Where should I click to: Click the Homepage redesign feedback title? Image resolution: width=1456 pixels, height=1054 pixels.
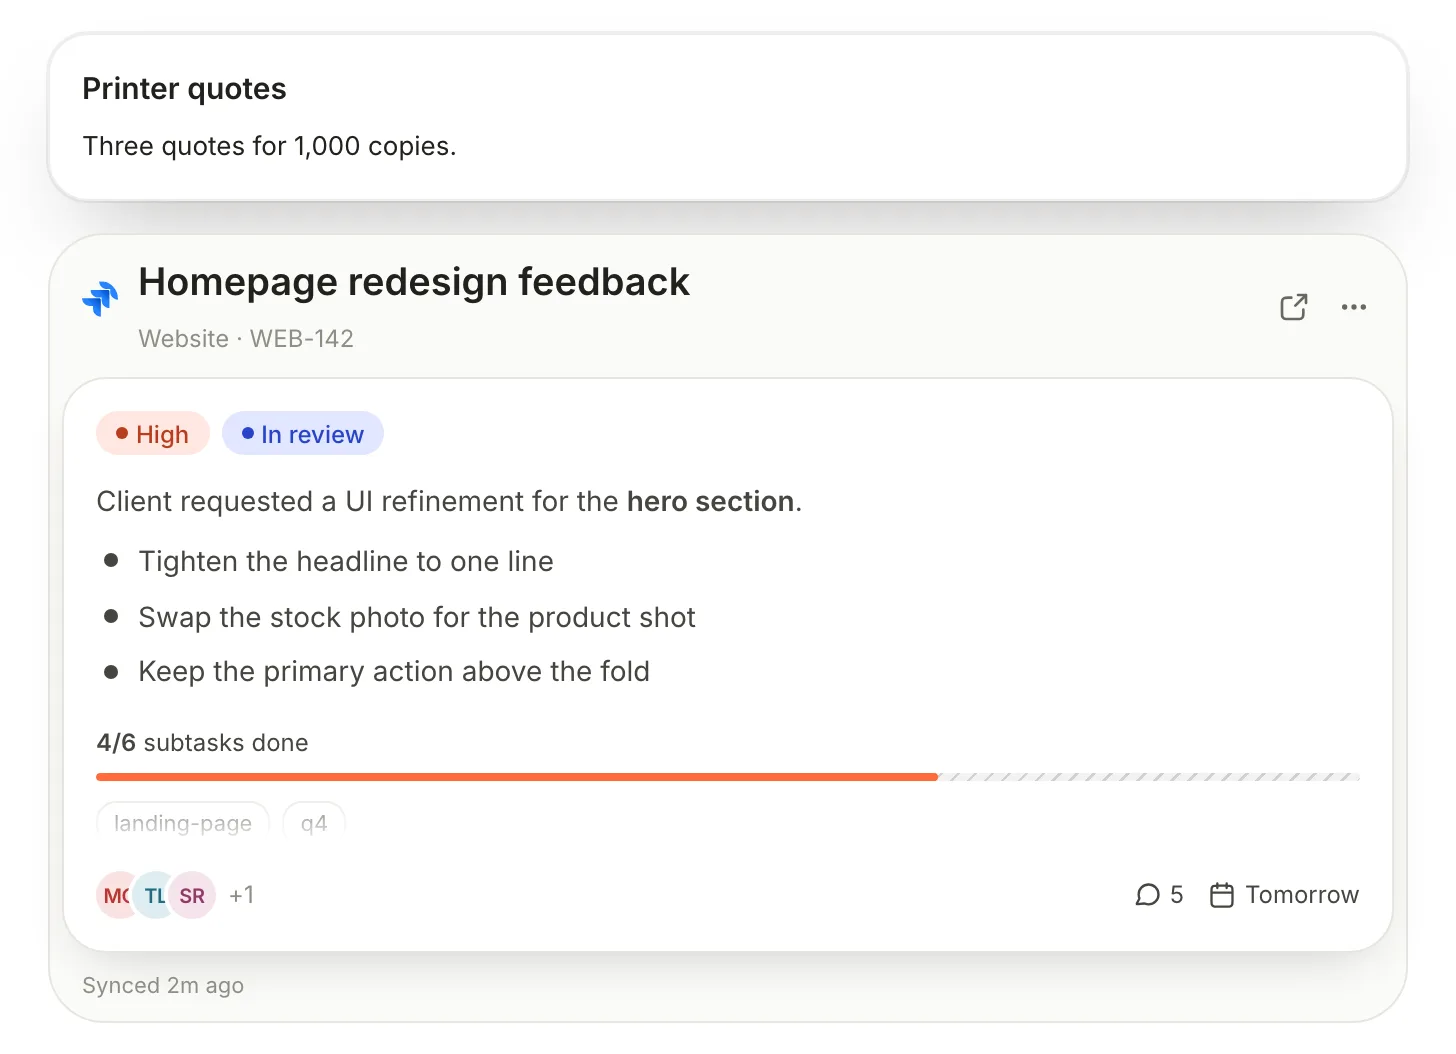point(414,282)
